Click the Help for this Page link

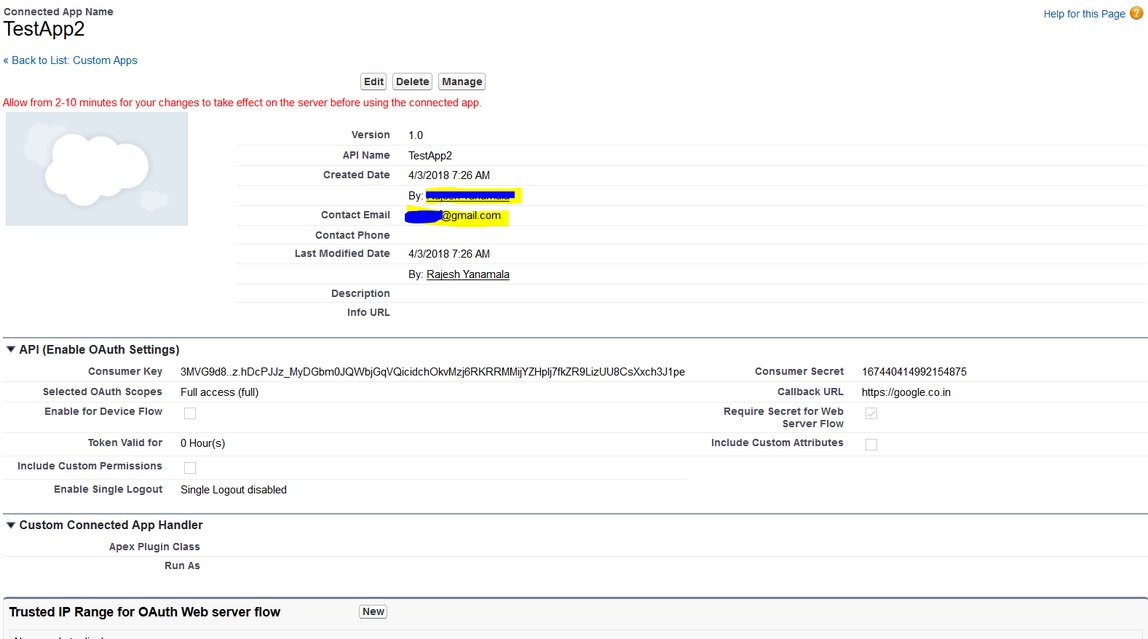coord(1084,14)
